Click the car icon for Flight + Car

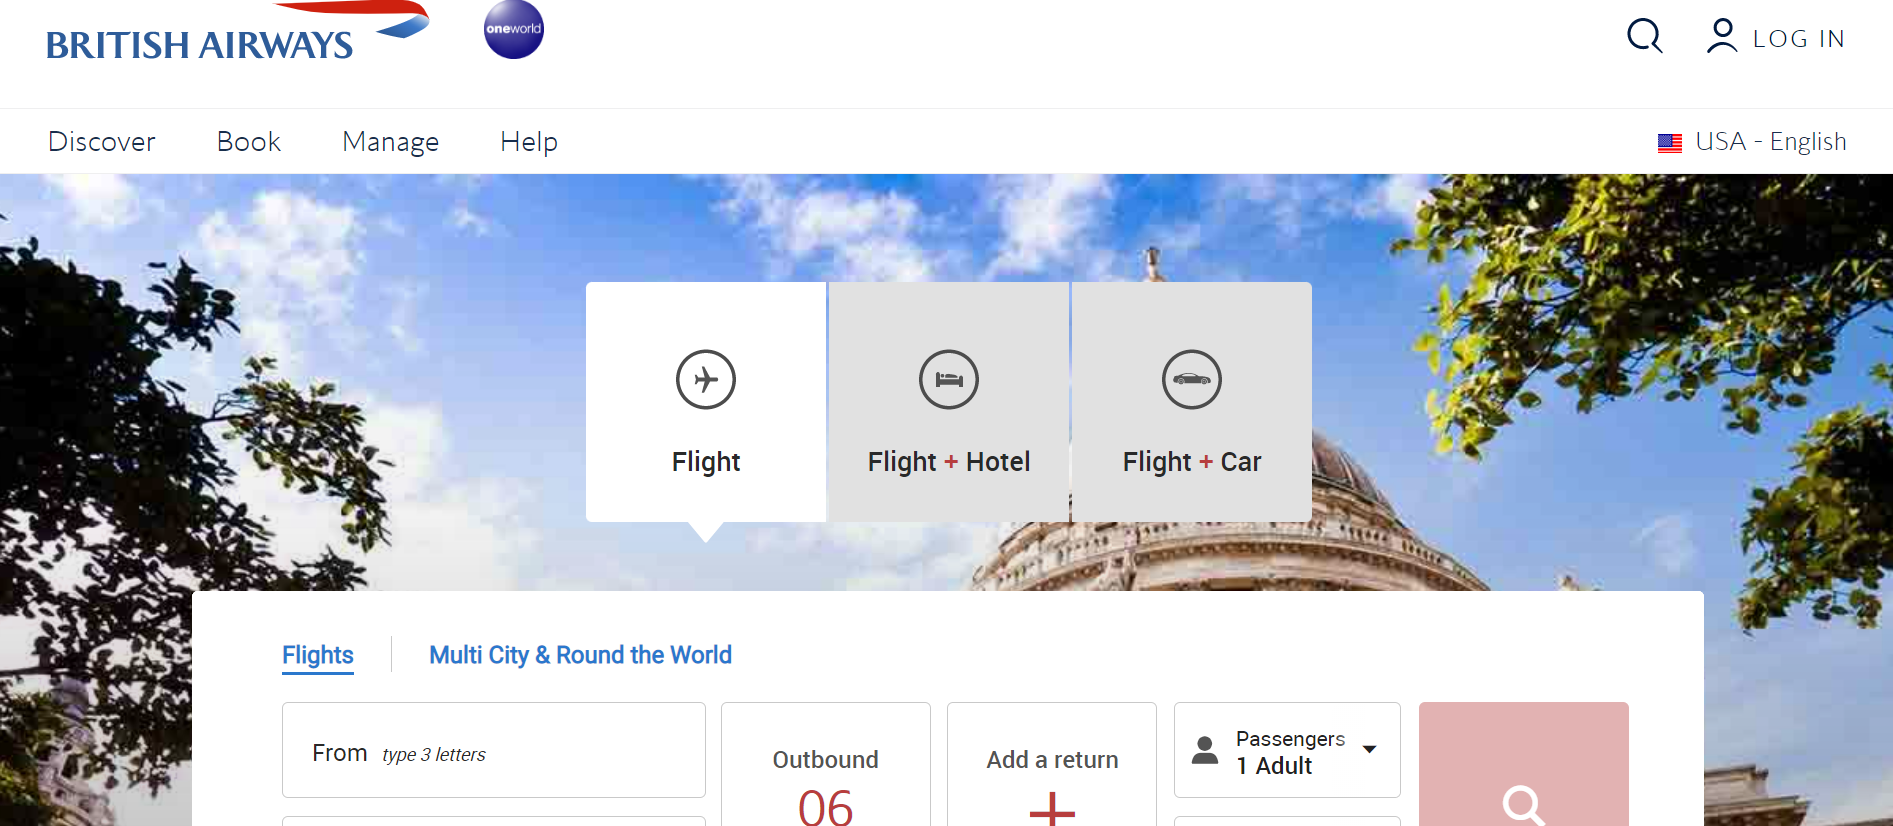click(x=1191, y=380)
